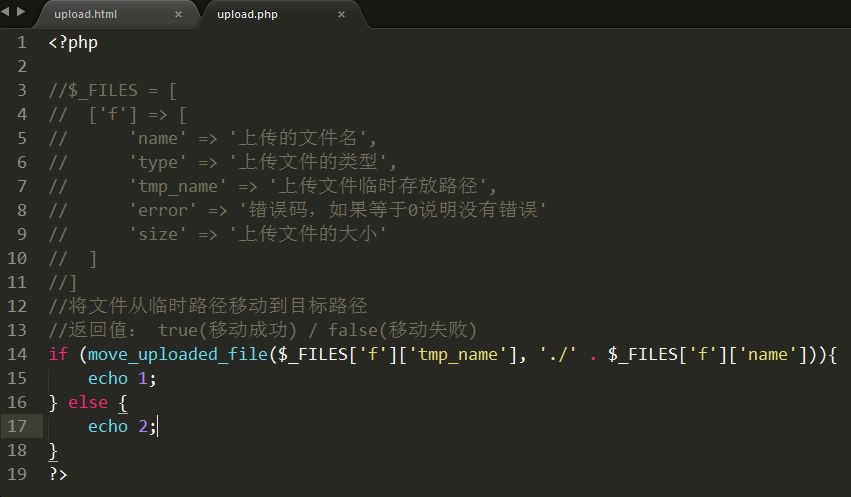The height and width of the screenshot is (497, 851).
Task: Click the true(移动成功) comment text
Action: [x=227, y=330]
